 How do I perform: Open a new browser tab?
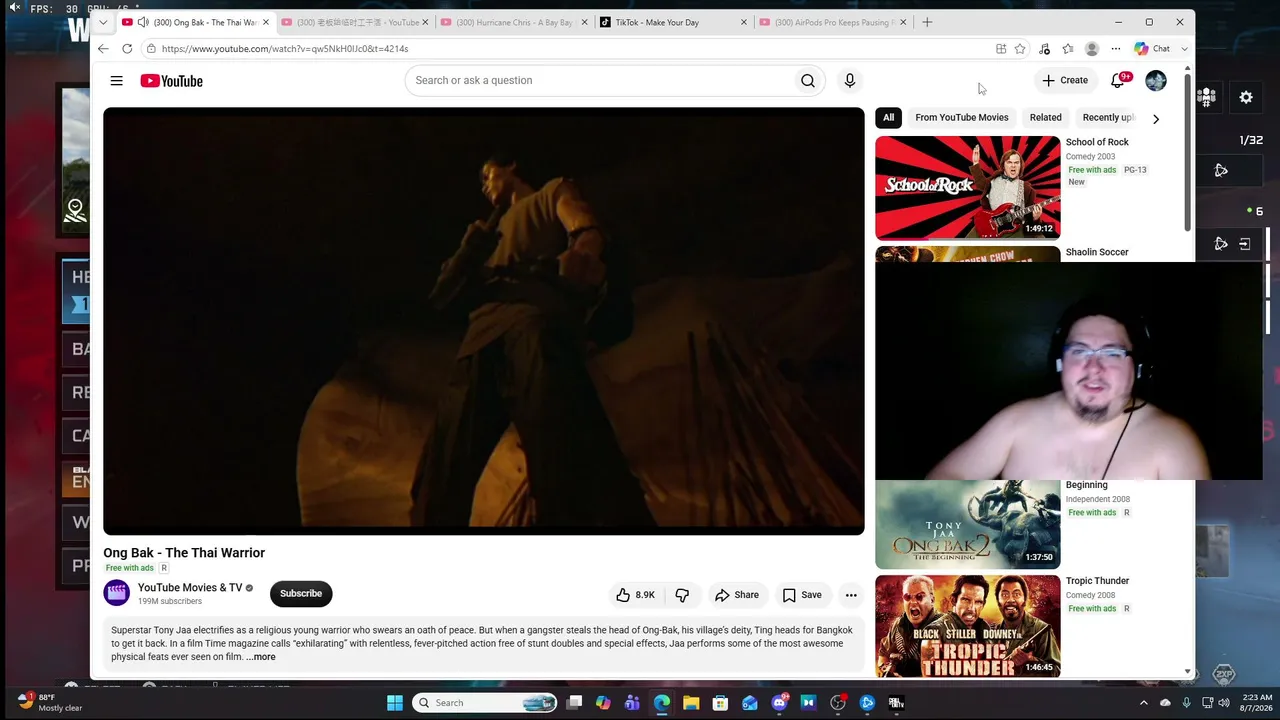coord(927,22)
